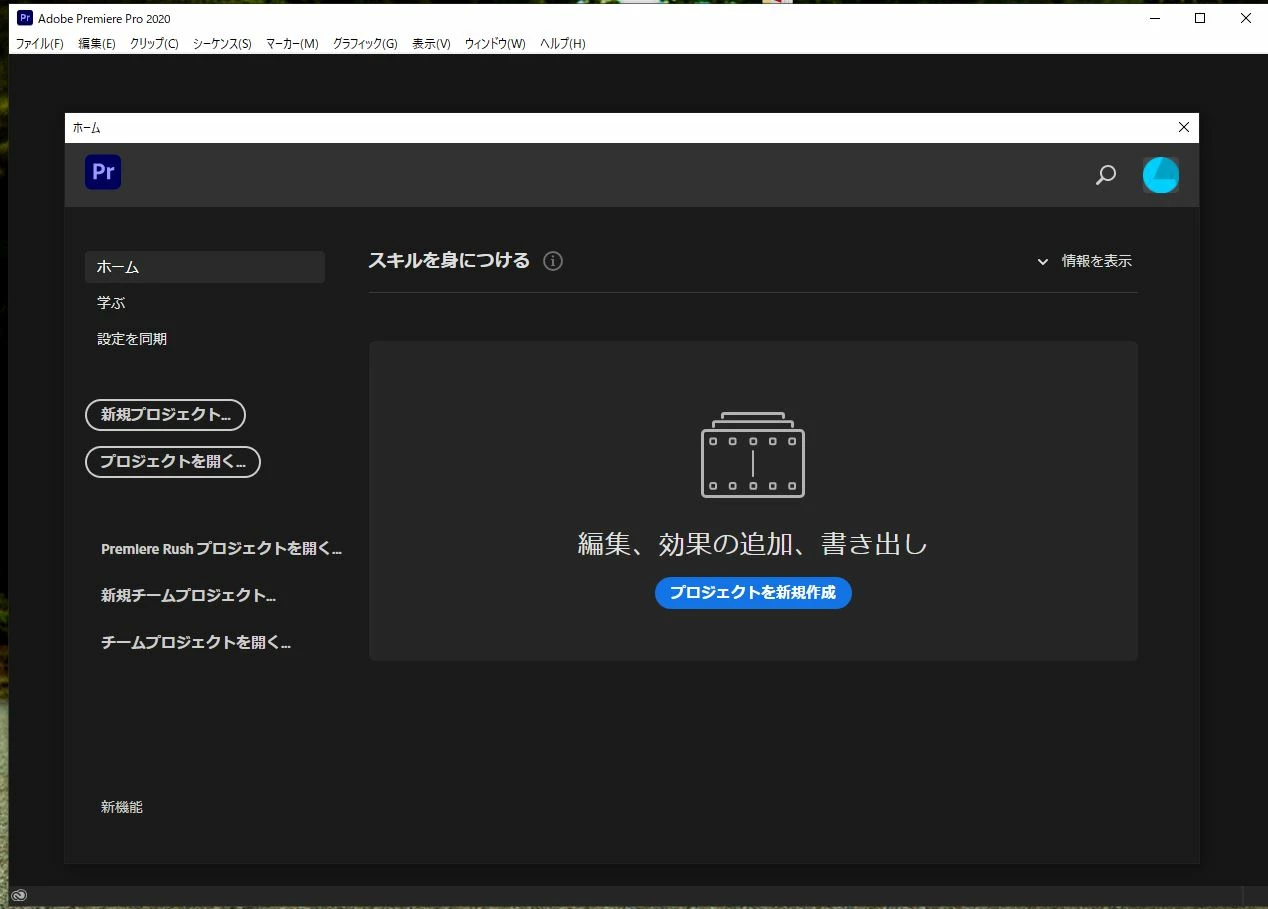The width and height of the screenshot is (1268, 909).
Task: Open シーケンス(S) menu
Action: coord(222,44)
